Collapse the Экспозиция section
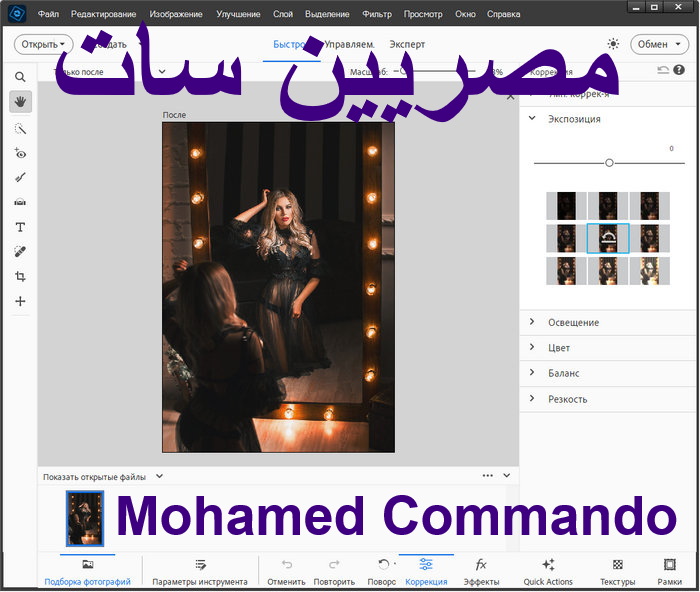The height and width of the screenshot is (592, 700). click(x=532, y=119)
